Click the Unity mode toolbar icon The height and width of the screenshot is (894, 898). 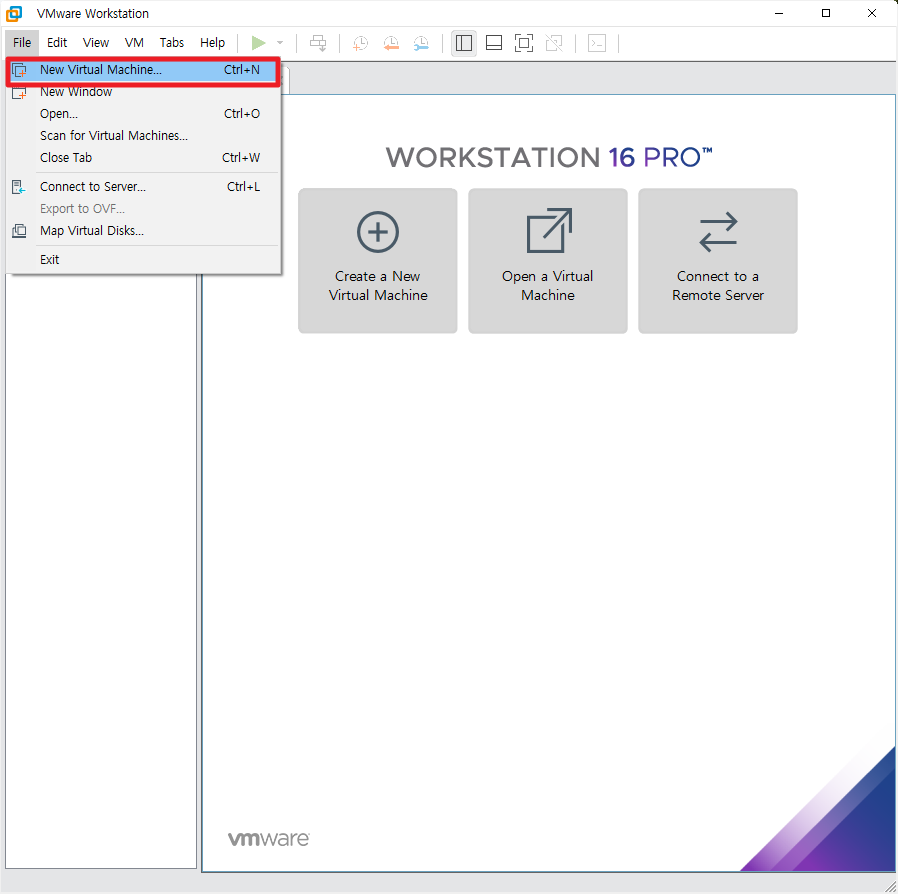[554, 43]
